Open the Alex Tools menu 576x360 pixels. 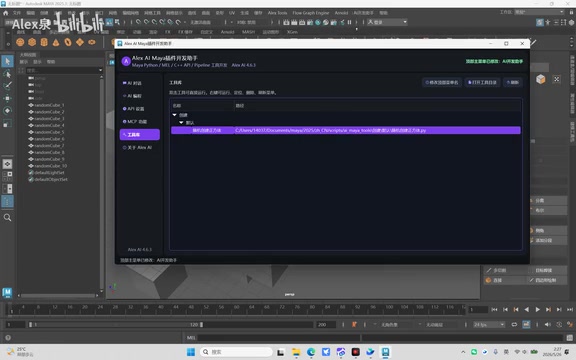(x=277, y=13)
